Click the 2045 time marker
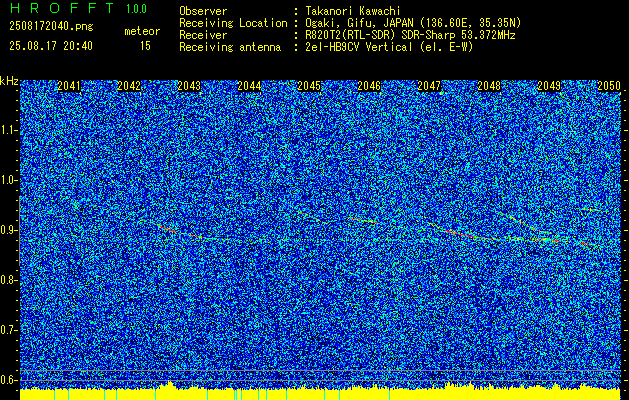Viewport: 629px width, 400px height. click(309, 86)
